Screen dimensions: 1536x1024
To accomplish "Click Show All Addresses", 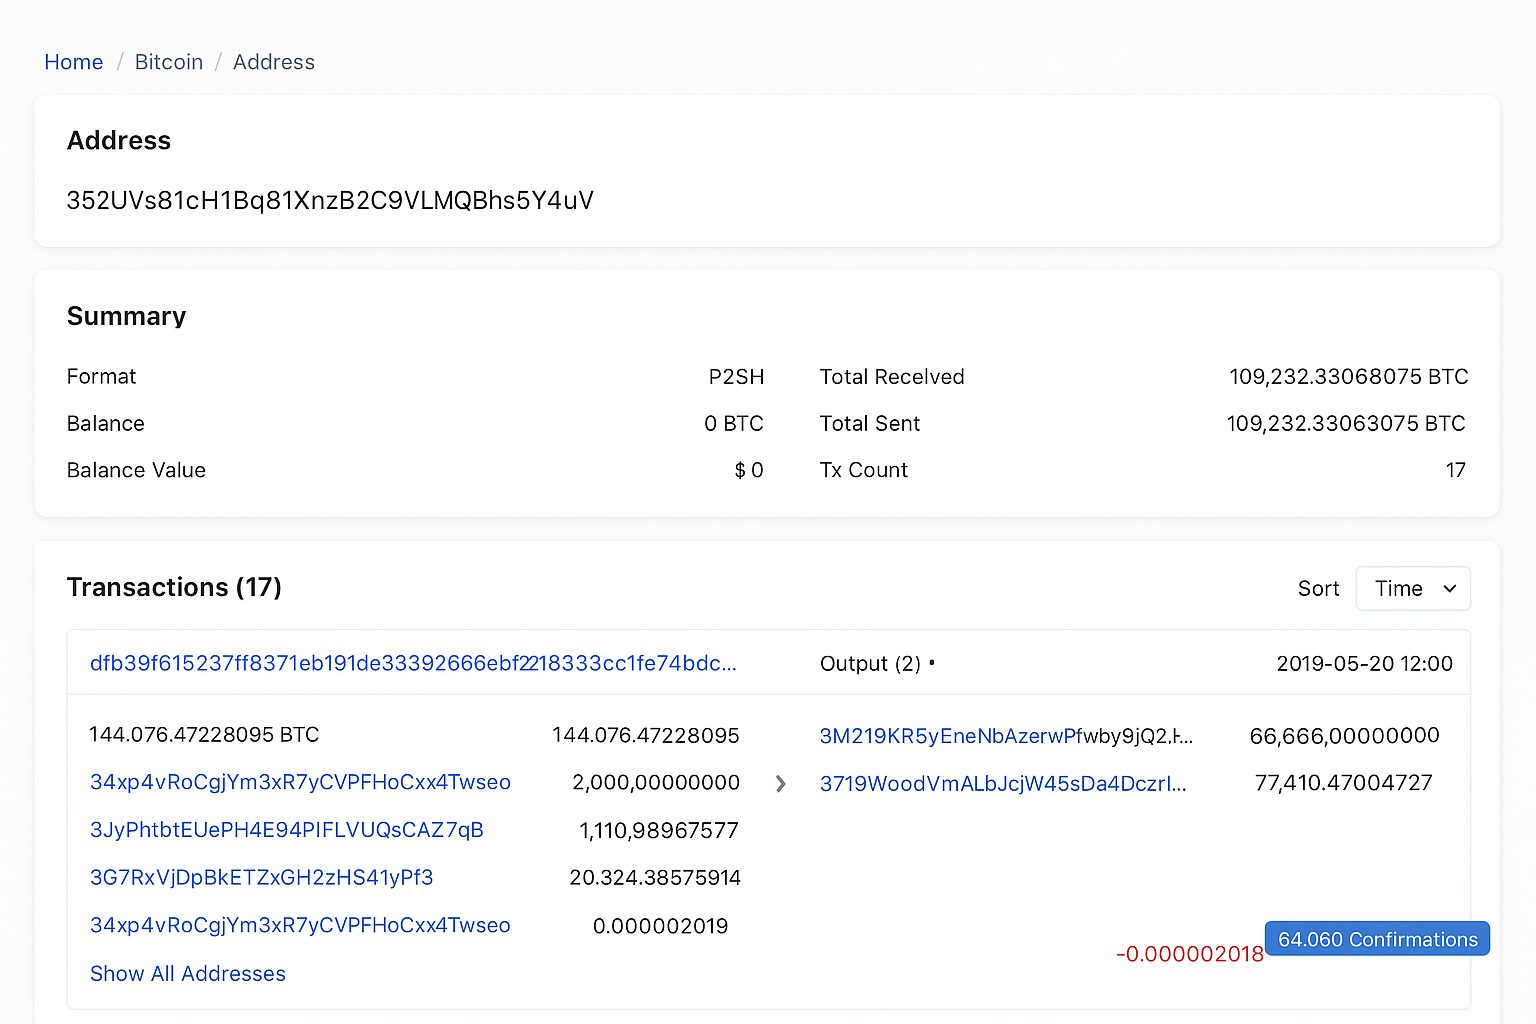I will click(x=187, y=973).
